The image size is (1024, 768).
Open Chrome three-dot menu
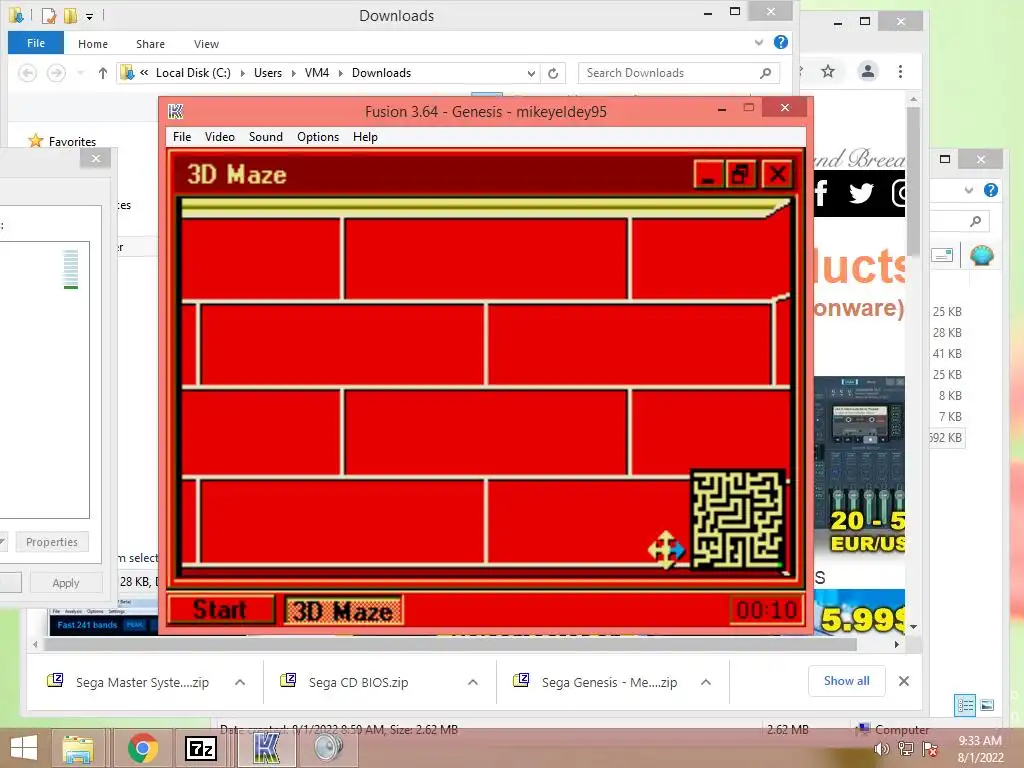[x=901, y=71]
